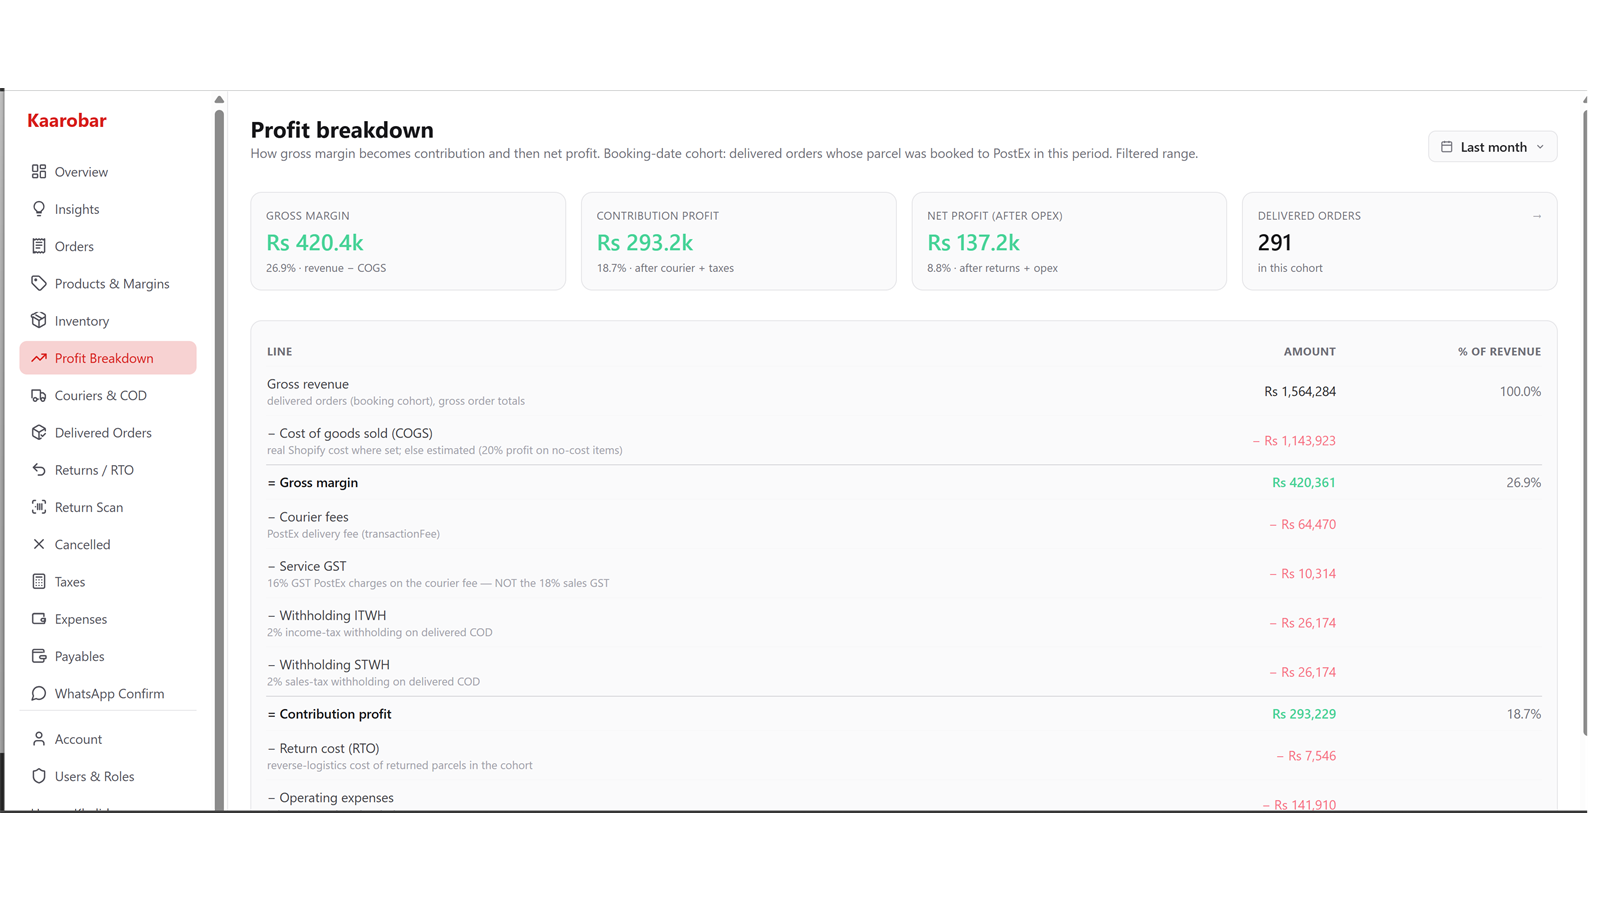This screenshot has height=900, width=1600.
Task: Go to Returns / RTO page
Action: coord(108,470)
